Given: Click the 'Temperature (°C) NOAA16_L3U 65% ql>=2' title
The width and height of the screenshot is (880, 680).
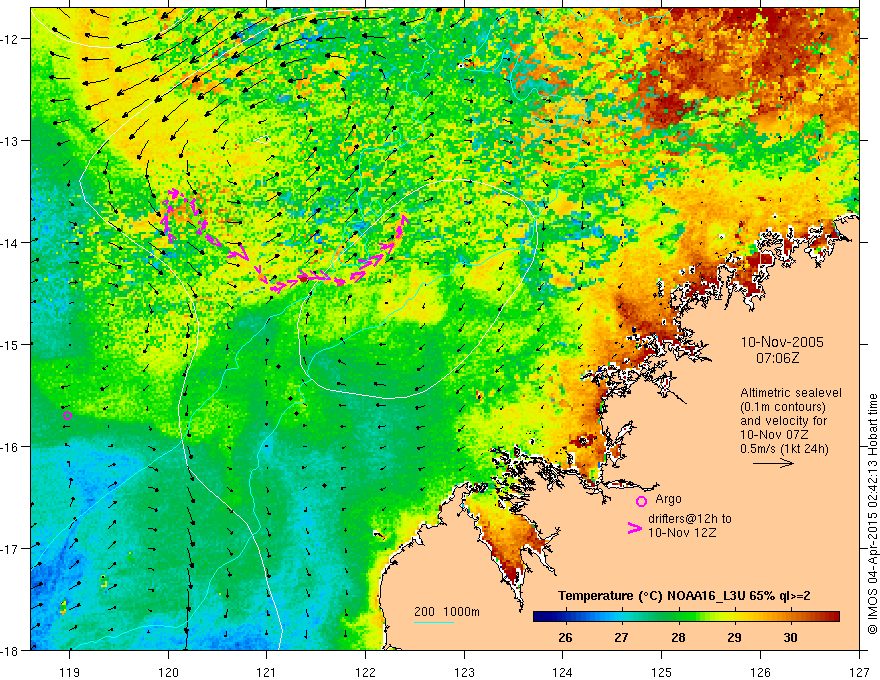Looking at the screenshot, I should pos(684,596).
